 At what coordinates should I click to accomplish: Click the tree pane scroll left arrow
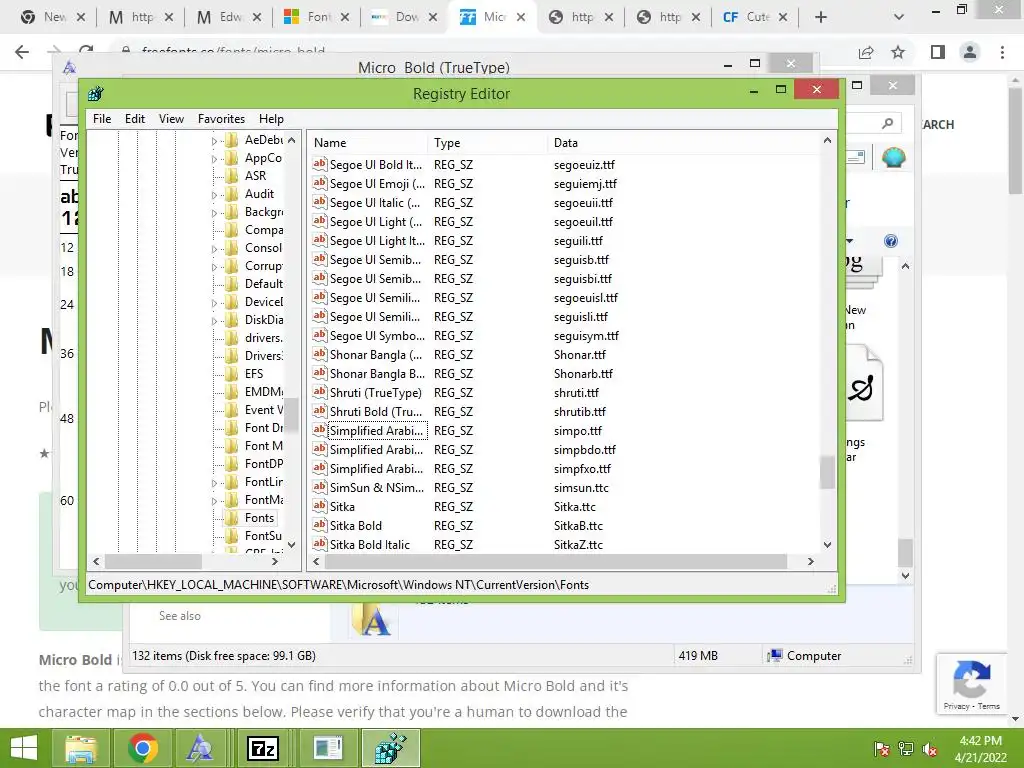point(97,561)
